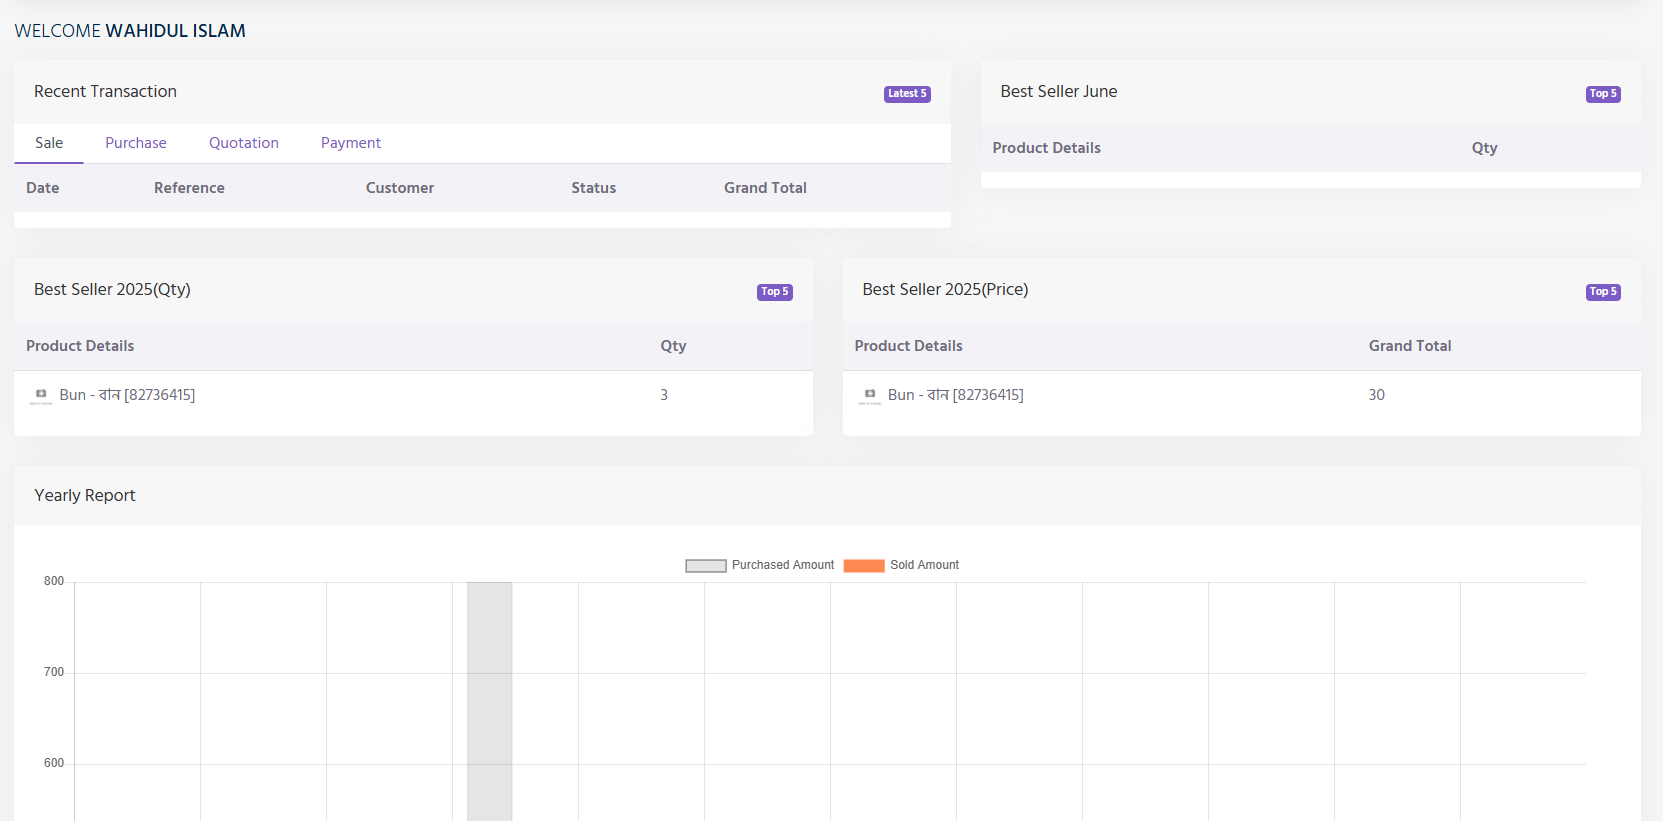Click the gray Purchased Amount legend swatch
1663x821 pixels.
706,566
